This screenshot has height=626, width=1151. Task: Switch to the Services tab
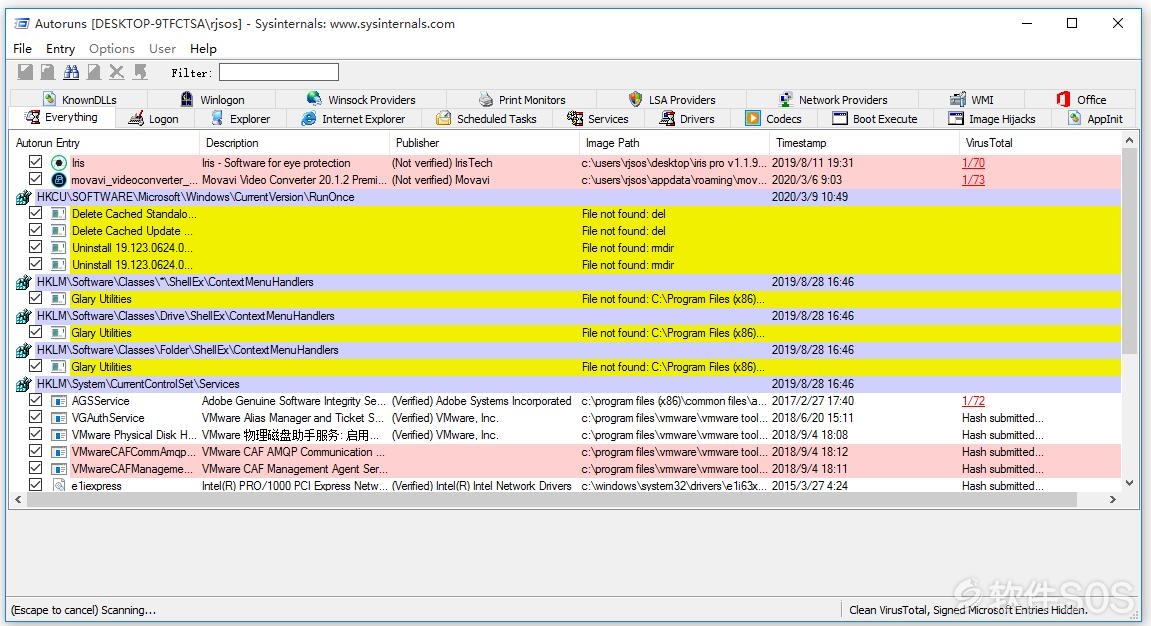[598, 118]
